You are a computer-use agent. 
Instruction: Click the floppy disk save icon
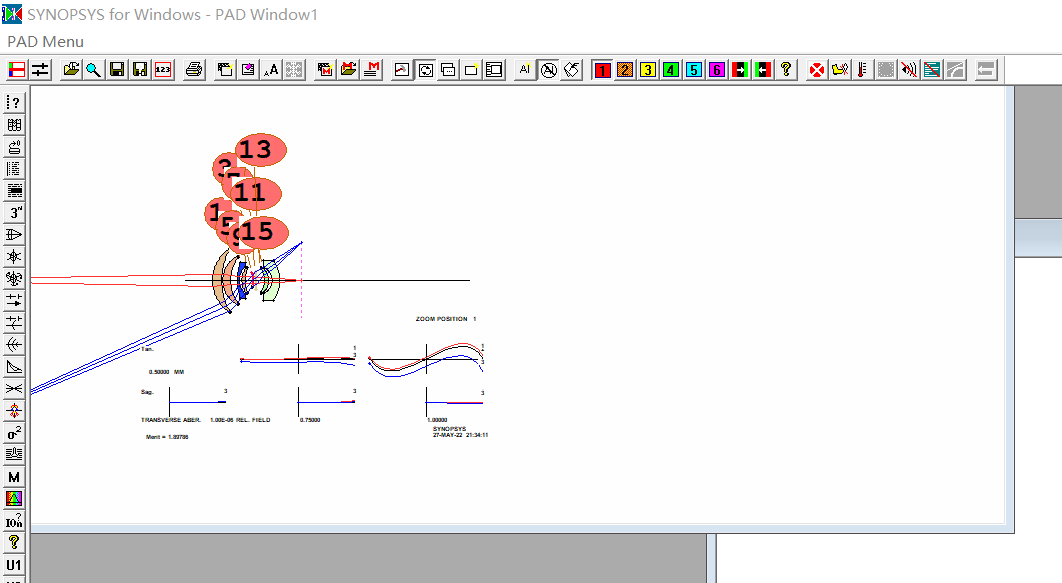(117, 70)
